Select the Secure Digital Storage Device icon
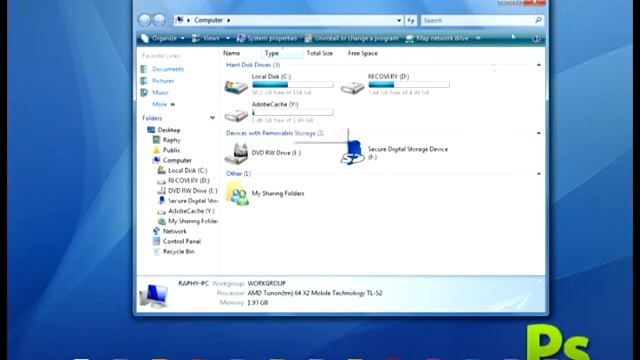 (353, 153)
